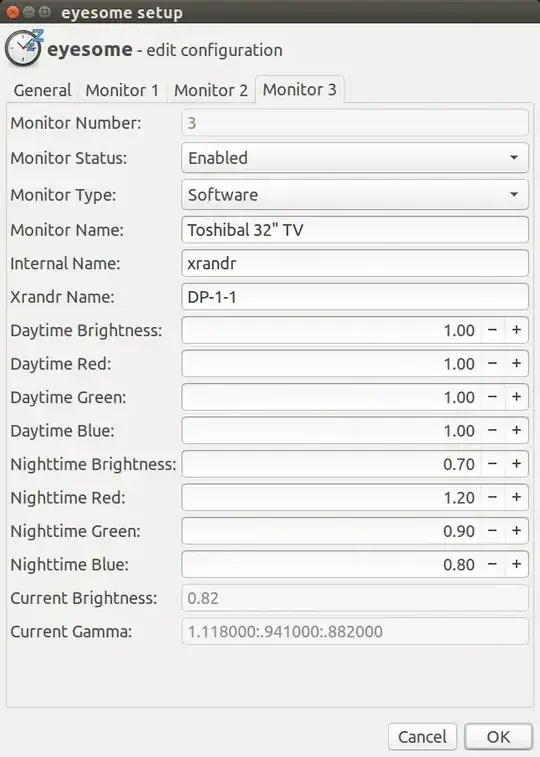Image resolution: width=540 pixels, height=757 pixels.
Task: Click the Nighttime Red value 1.20
Action: 459,498
